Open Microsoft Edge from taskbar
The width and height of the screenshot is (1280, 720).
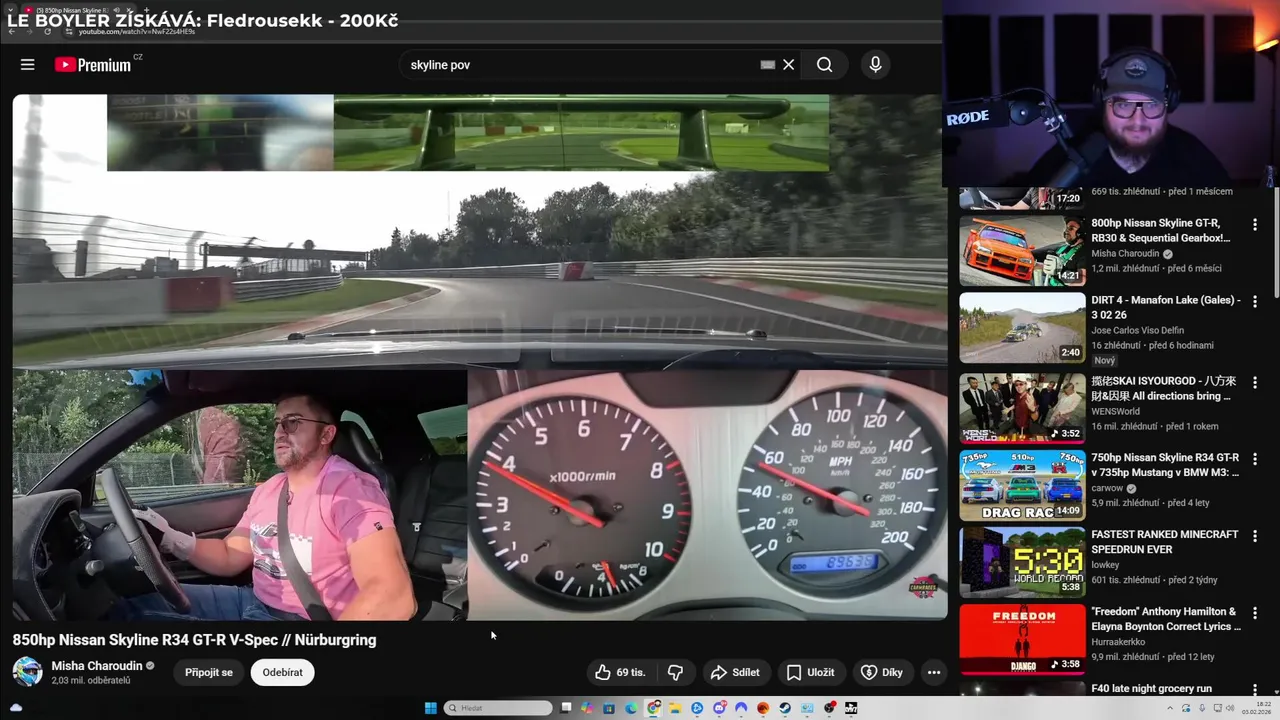(631, 708)
